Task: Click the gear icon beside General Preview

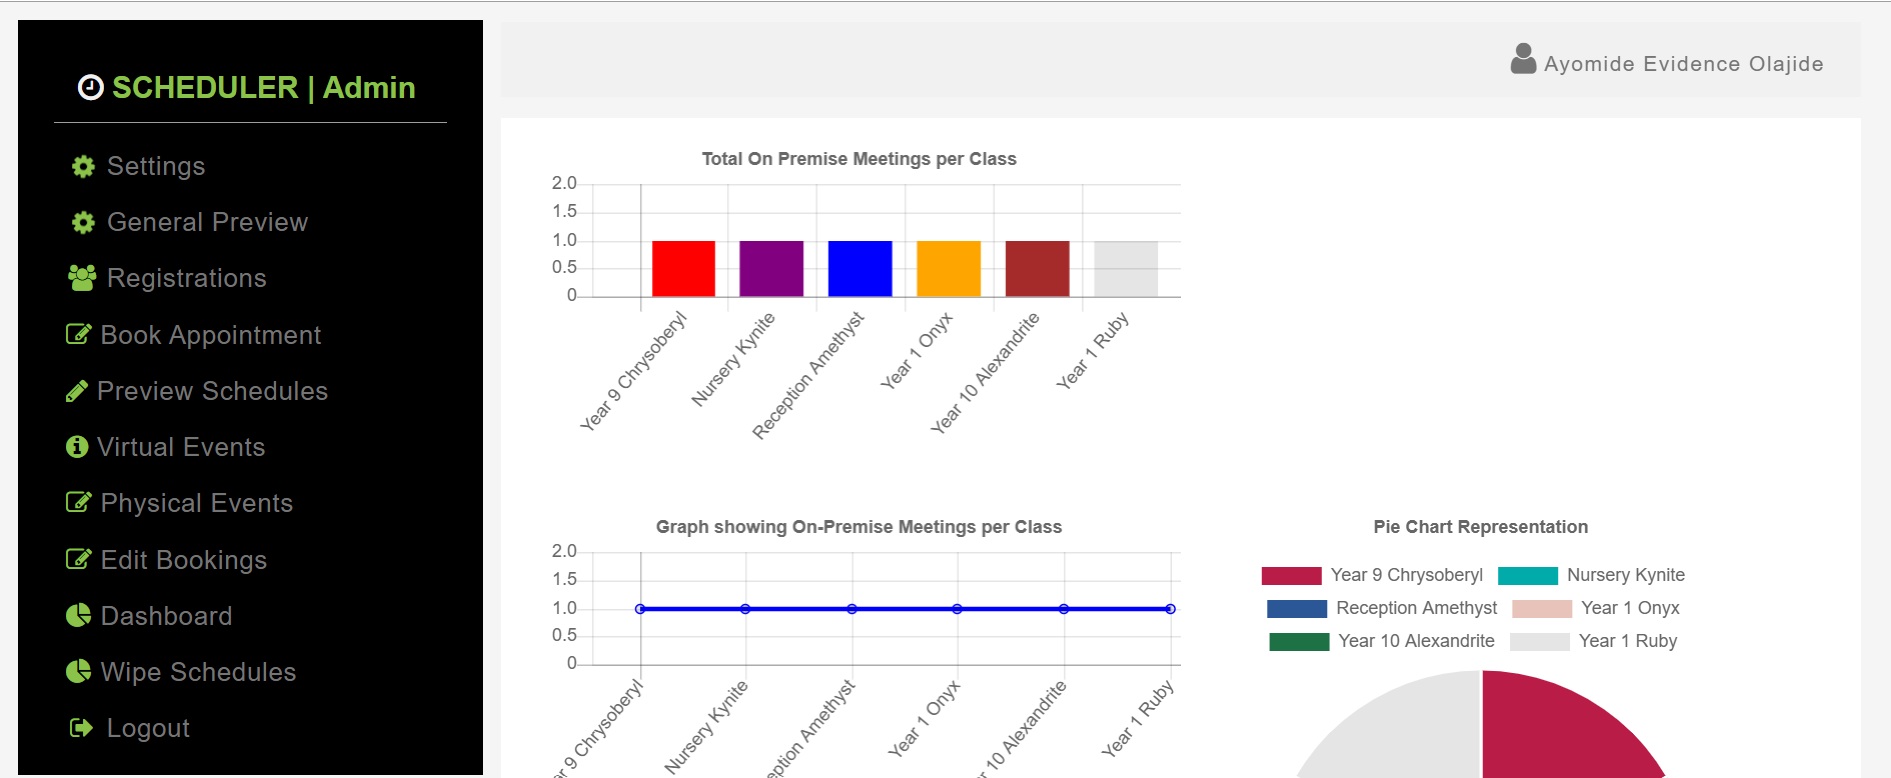Action: [x=83, y=222]
